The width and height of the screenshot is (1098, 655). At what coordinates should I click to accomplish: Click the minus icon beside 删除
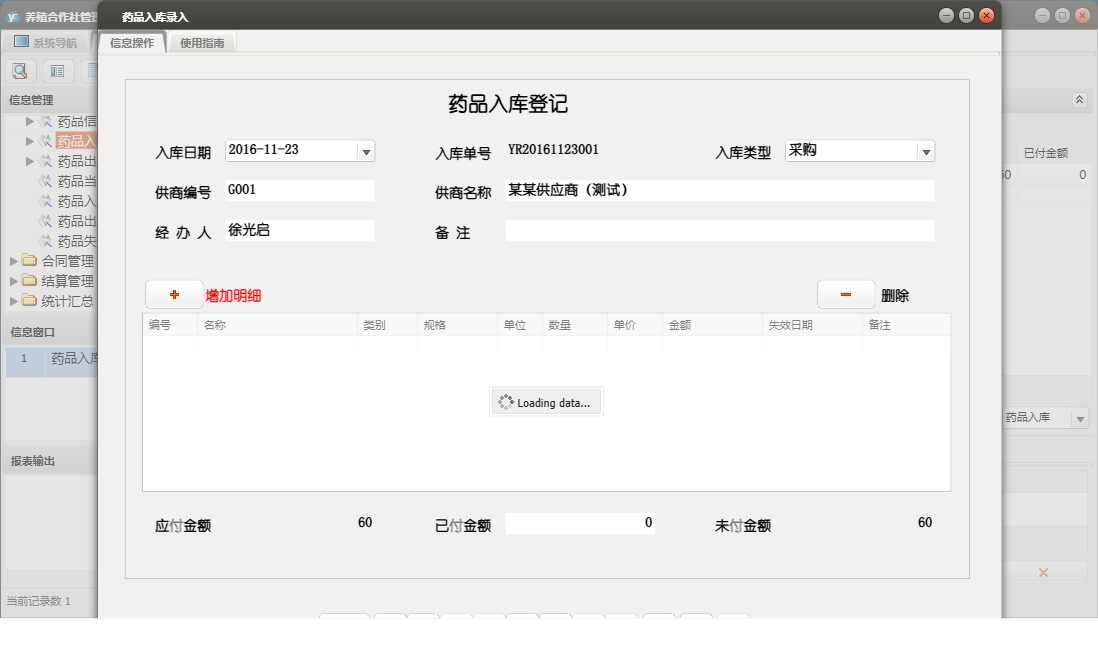845,294
